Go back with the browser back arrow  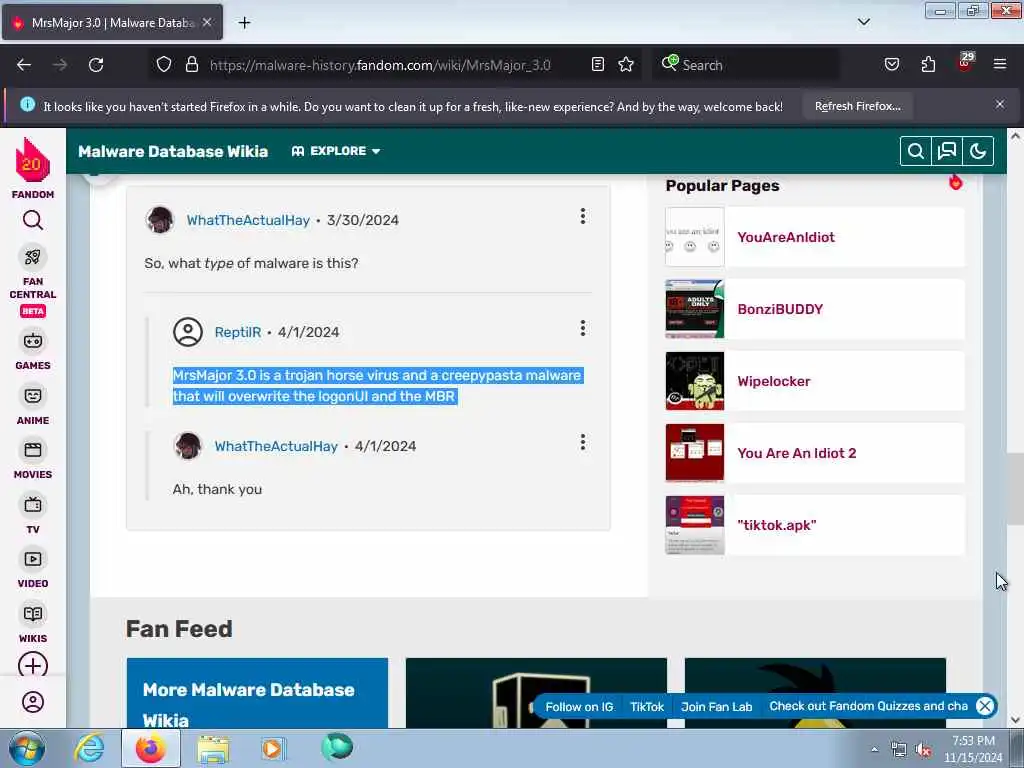pyautogui.click(x=24, y=65)
